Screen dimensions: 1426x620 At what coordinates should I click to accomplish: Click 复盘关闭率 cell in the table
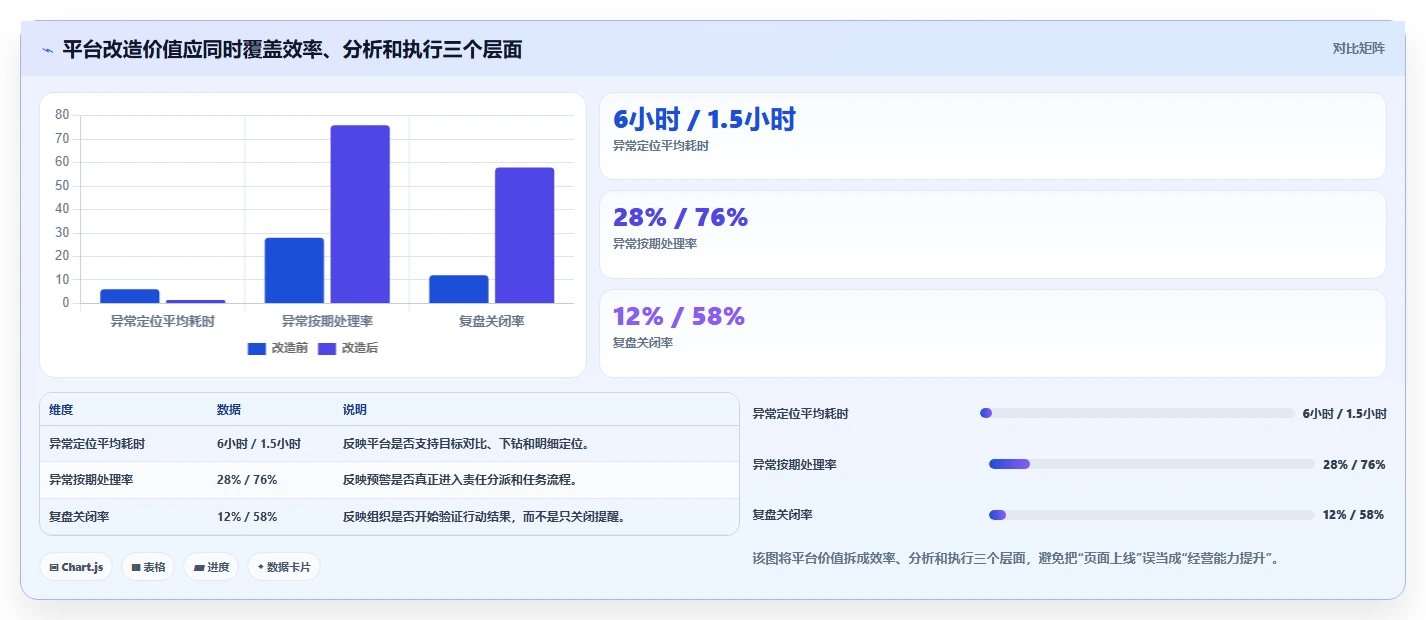[79, 517]
